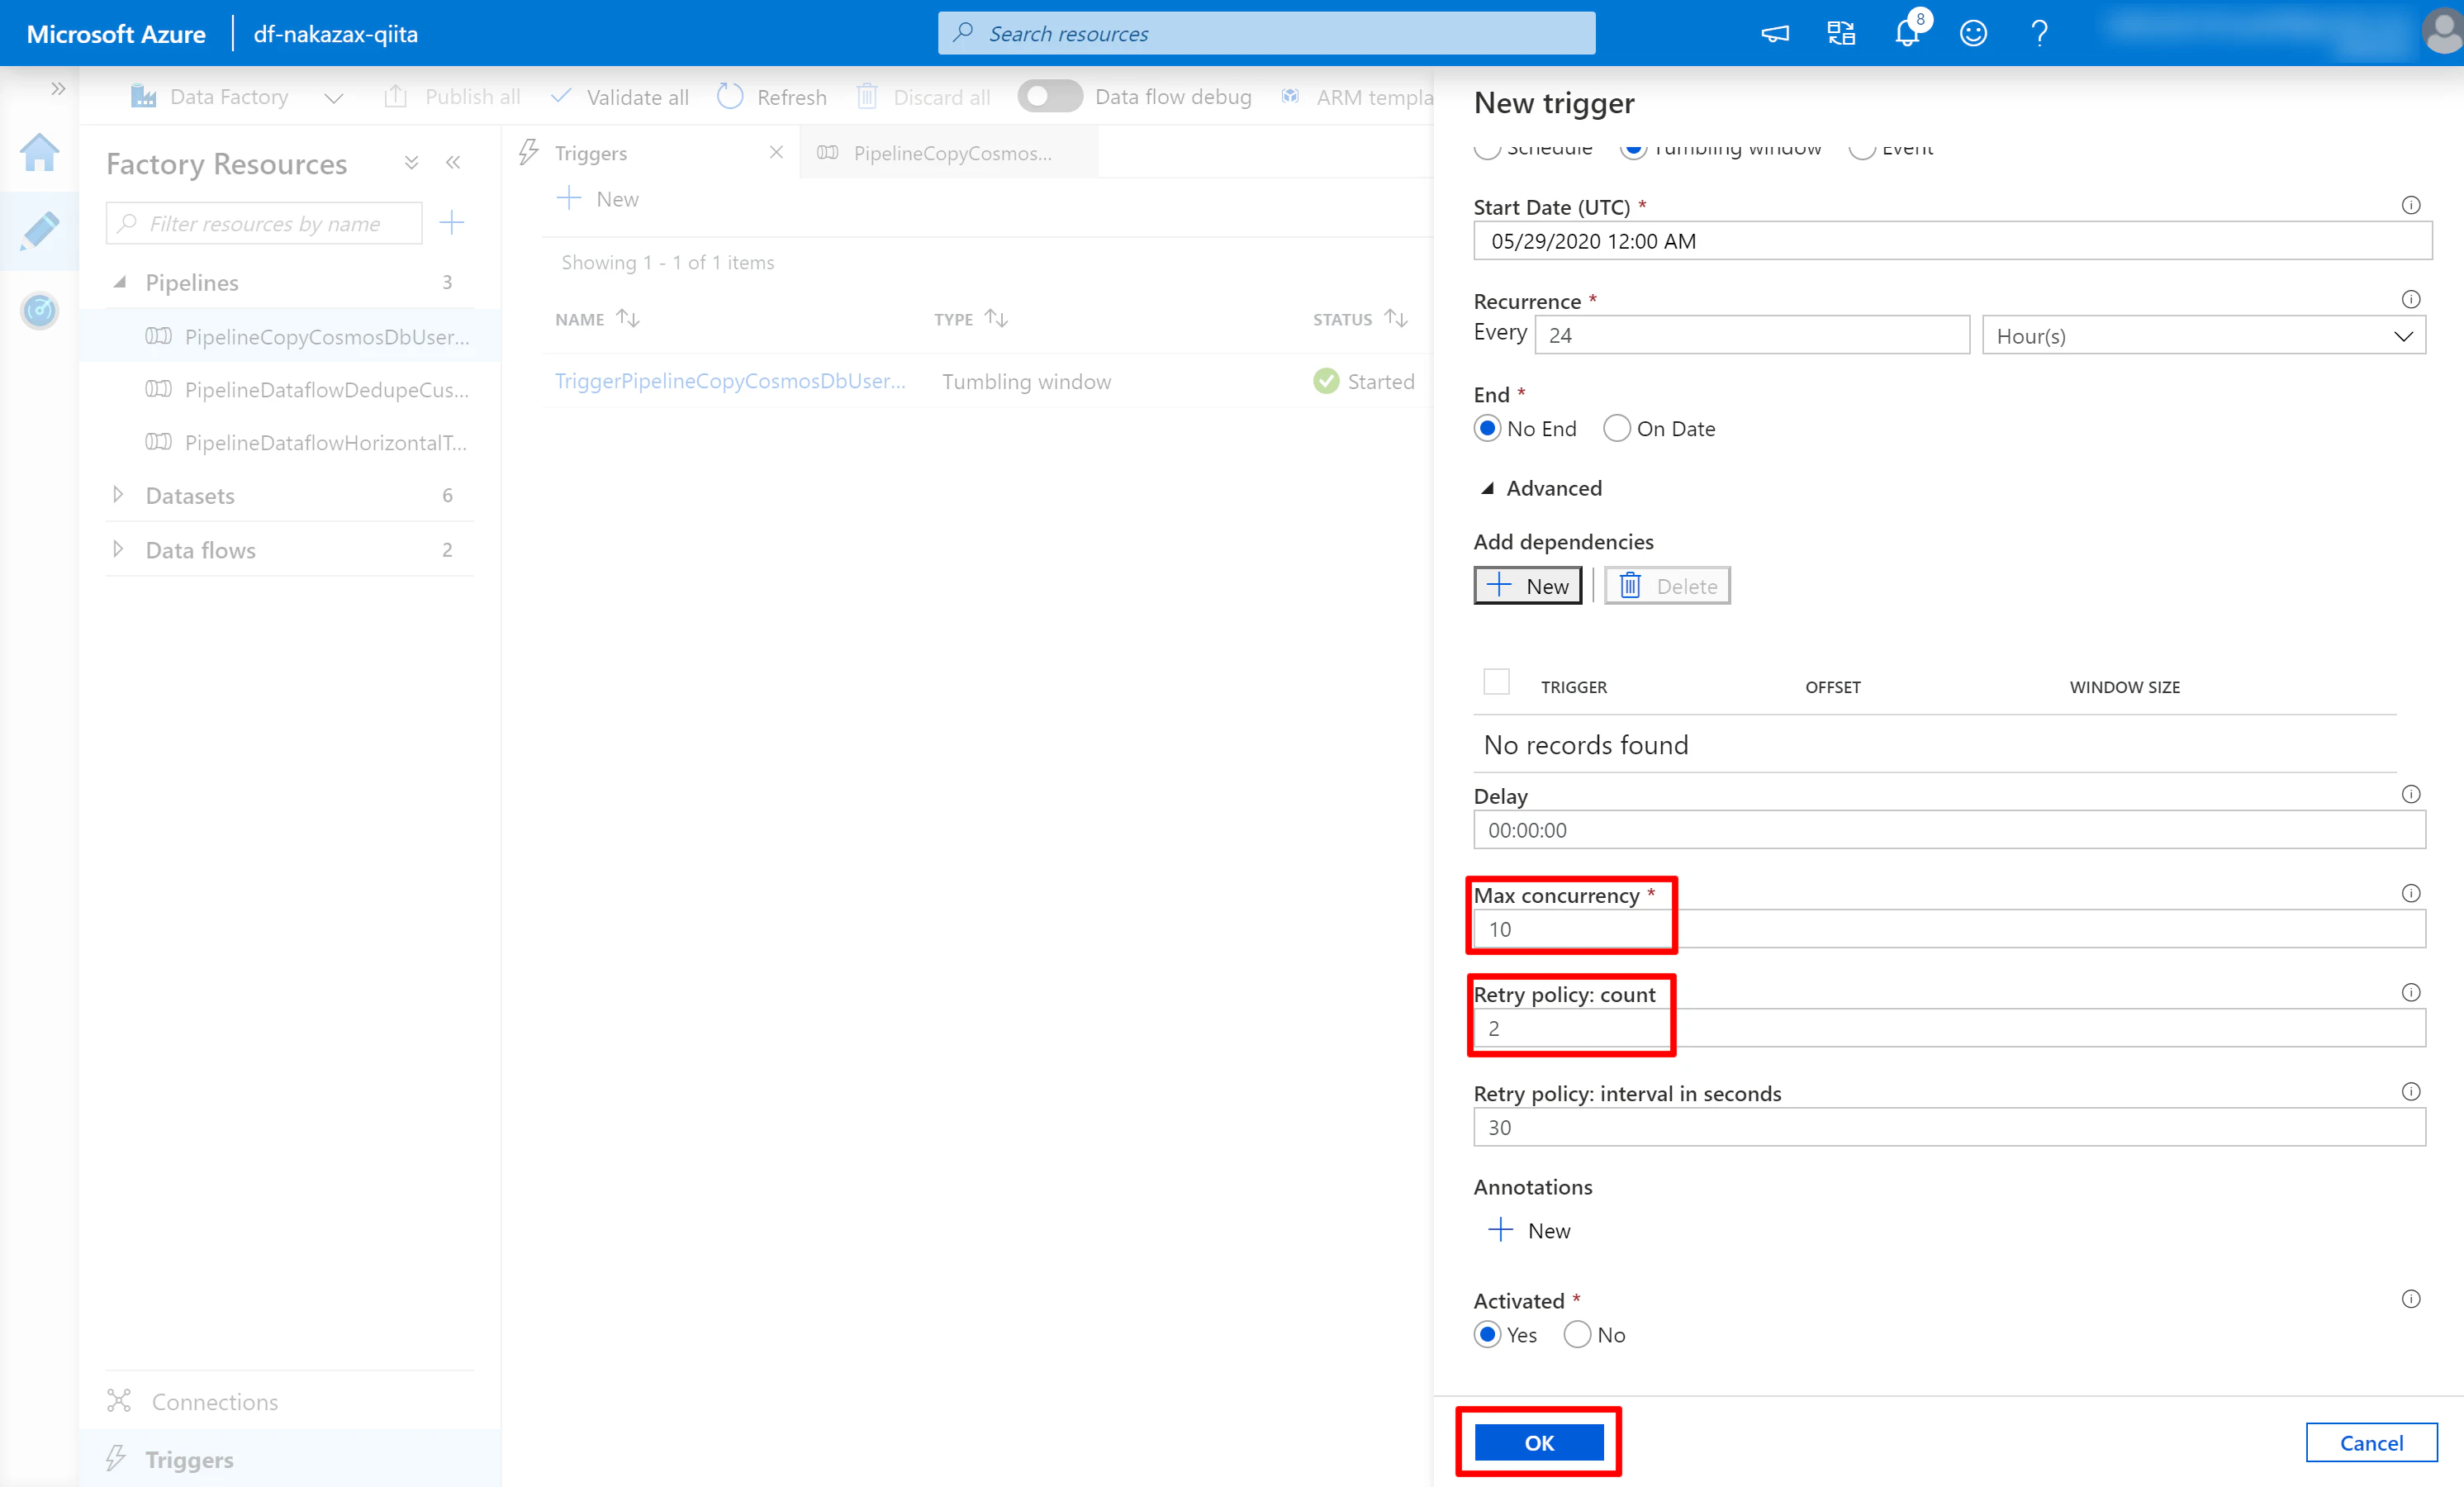This screenshot has height=1487, width=2464.
Task: Collapse the Advanced section
Action: (x=1487, y=488)
